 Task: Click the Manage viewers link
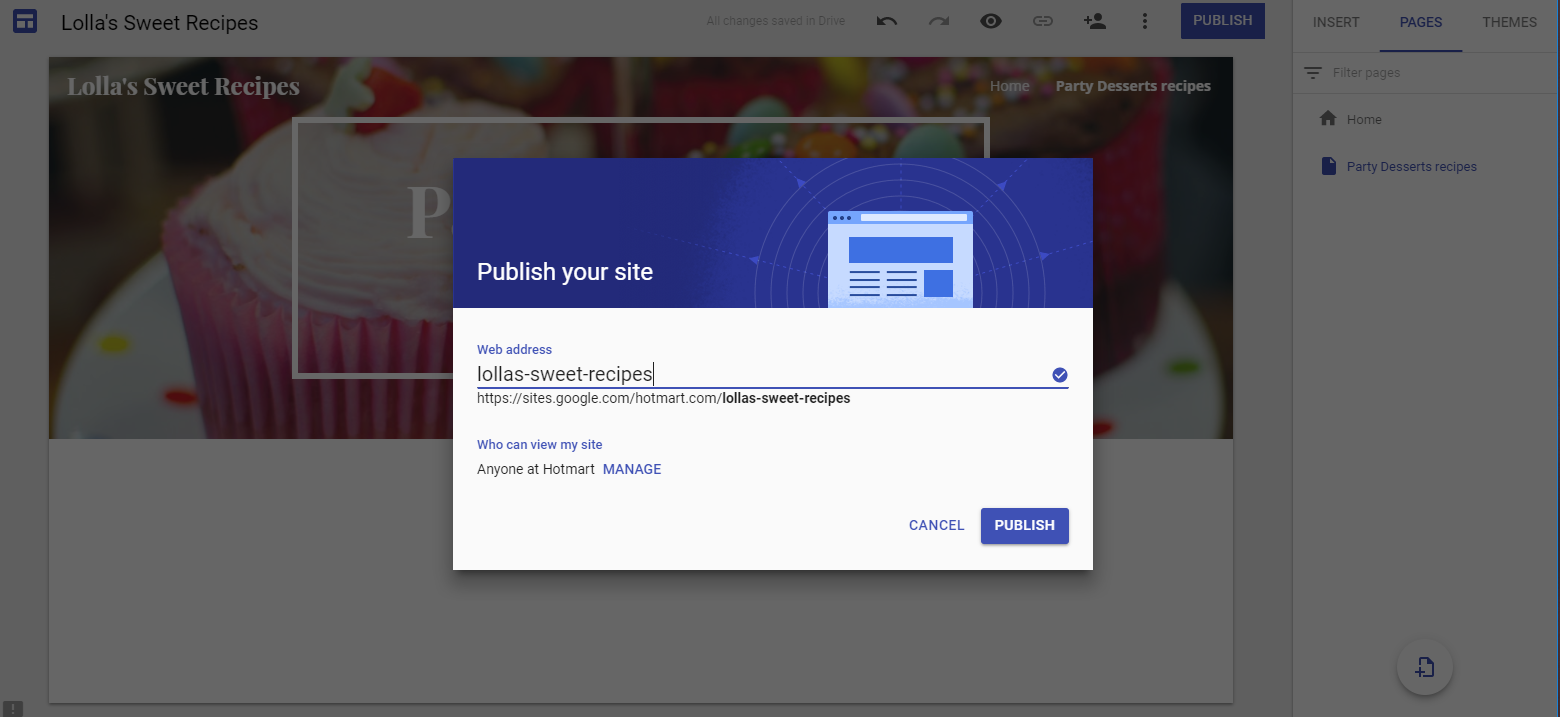tap(631, 469)
